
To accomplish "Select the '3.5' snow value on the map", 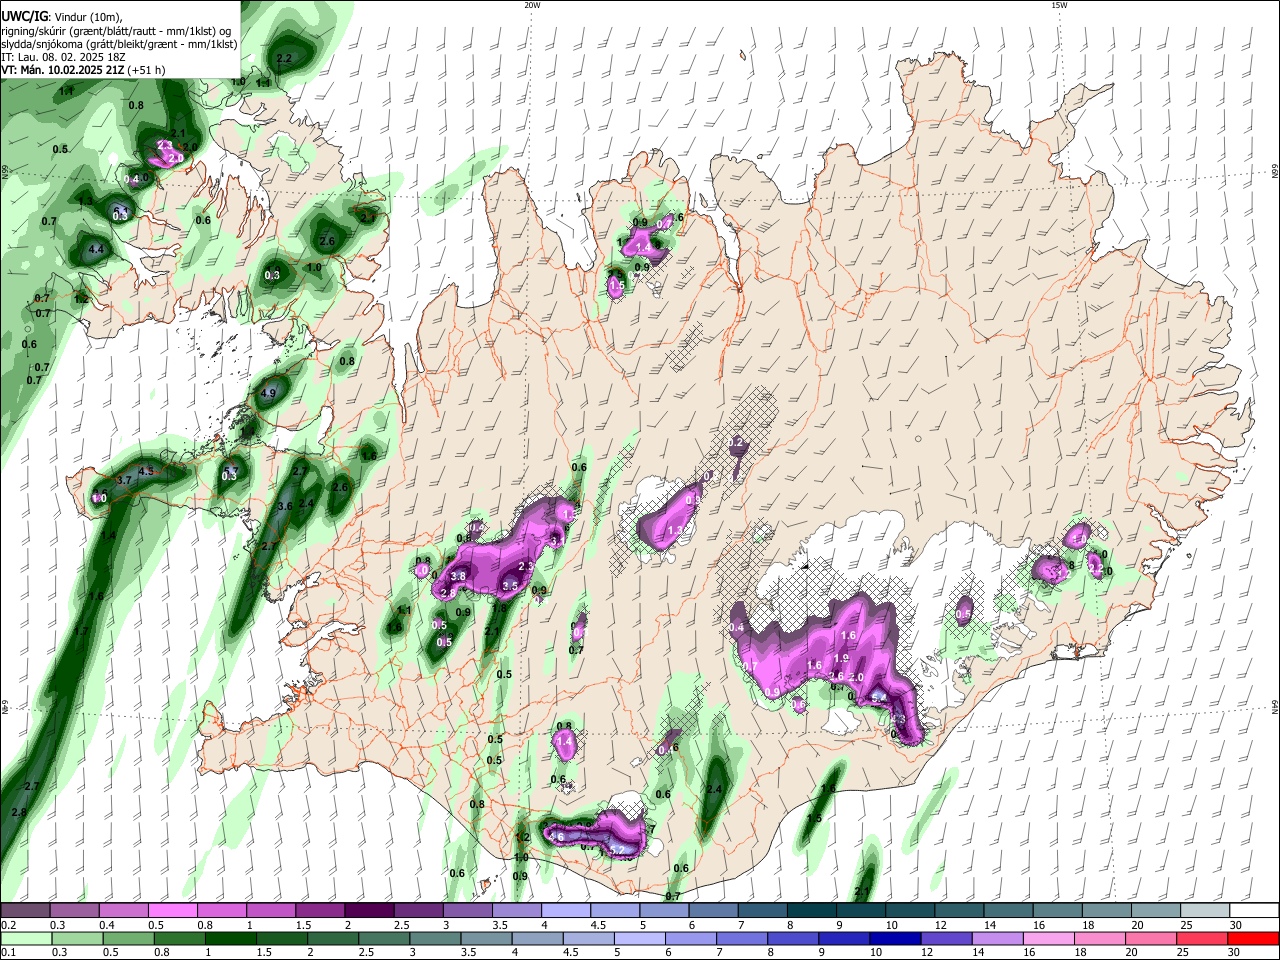I will (510, 586).
